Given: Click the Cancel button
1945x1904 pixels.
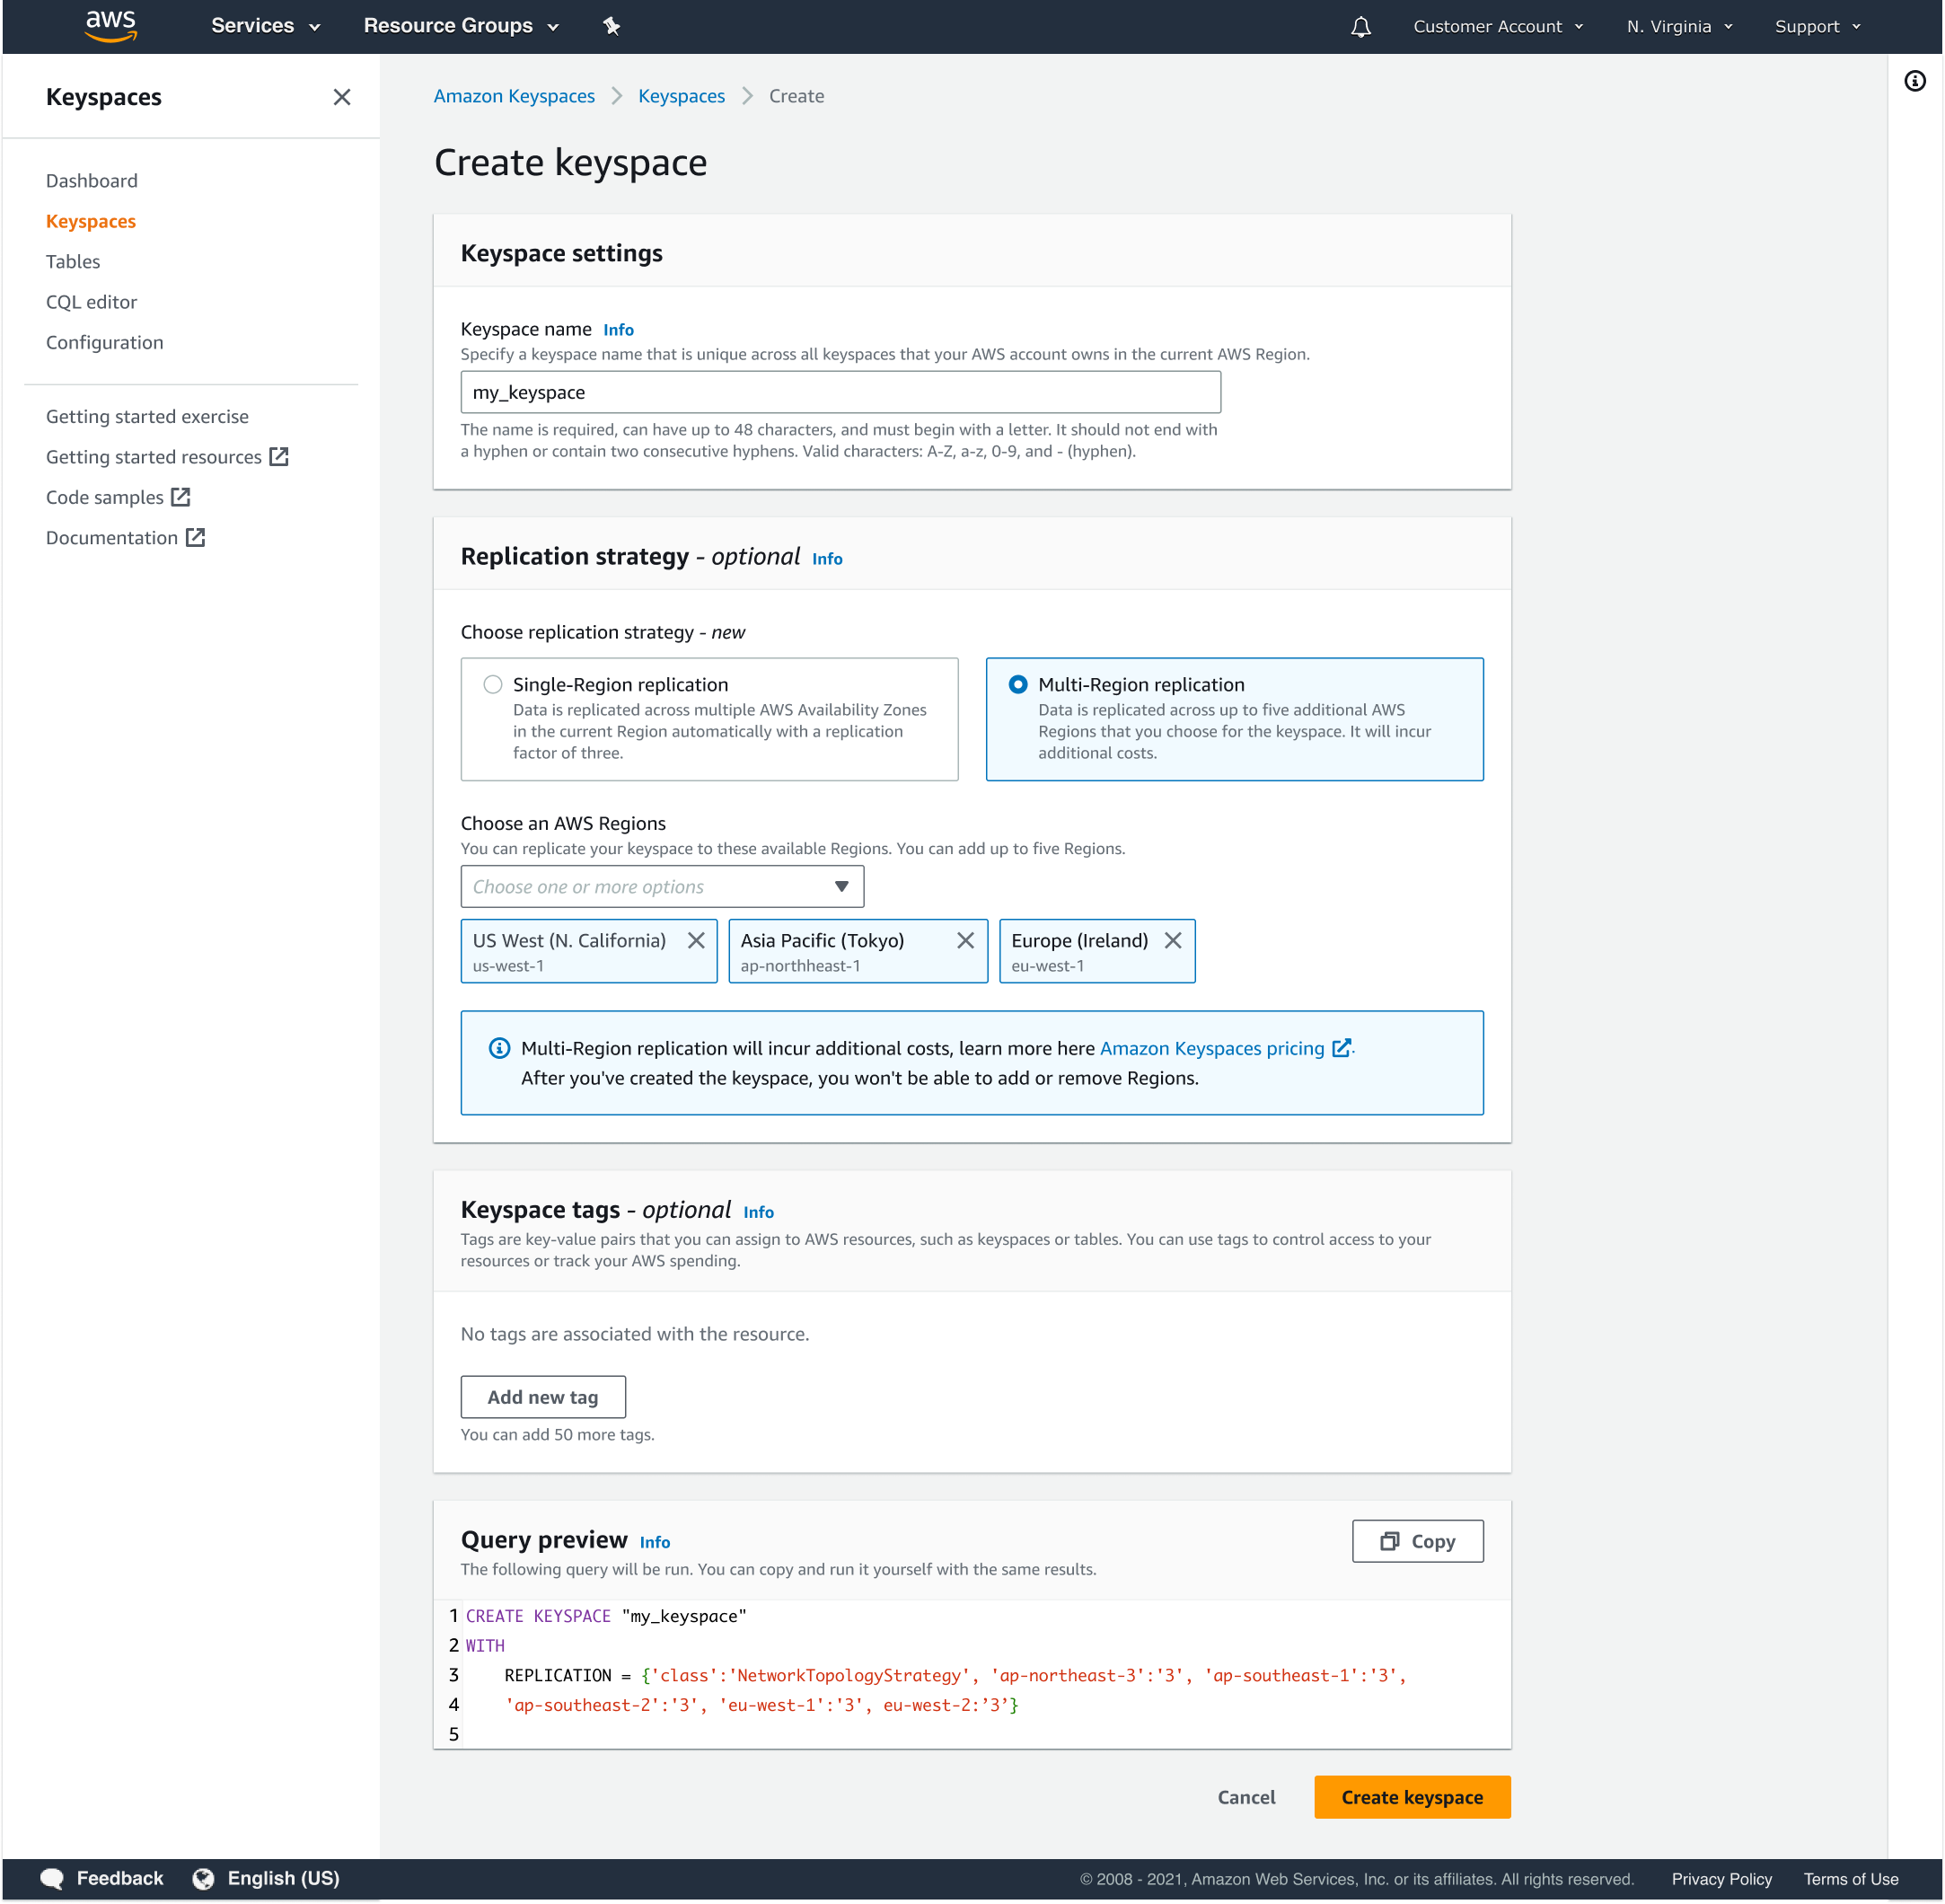Looking at the screenshot, I should tap(1246, 1797).
